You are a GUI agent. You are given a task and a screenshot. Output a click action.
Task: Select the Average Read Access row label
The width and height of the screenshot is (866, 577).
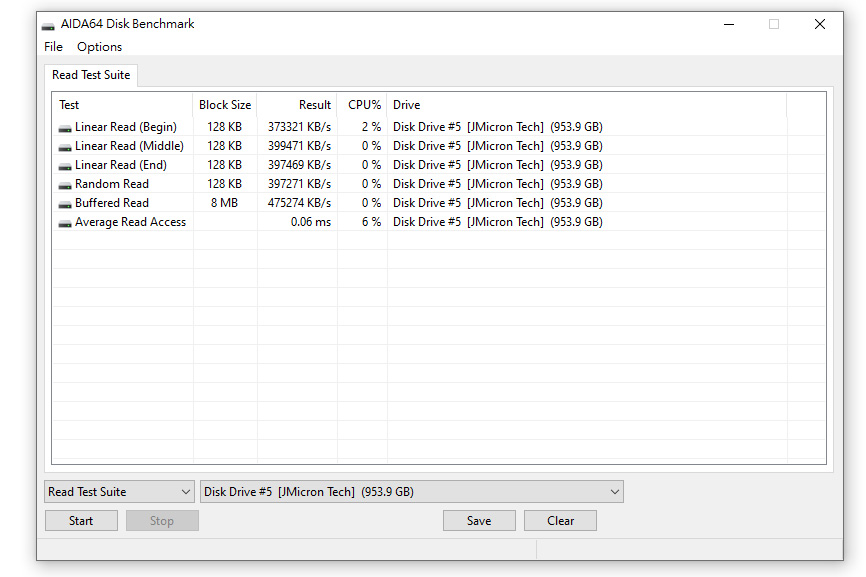coord(130,221)
